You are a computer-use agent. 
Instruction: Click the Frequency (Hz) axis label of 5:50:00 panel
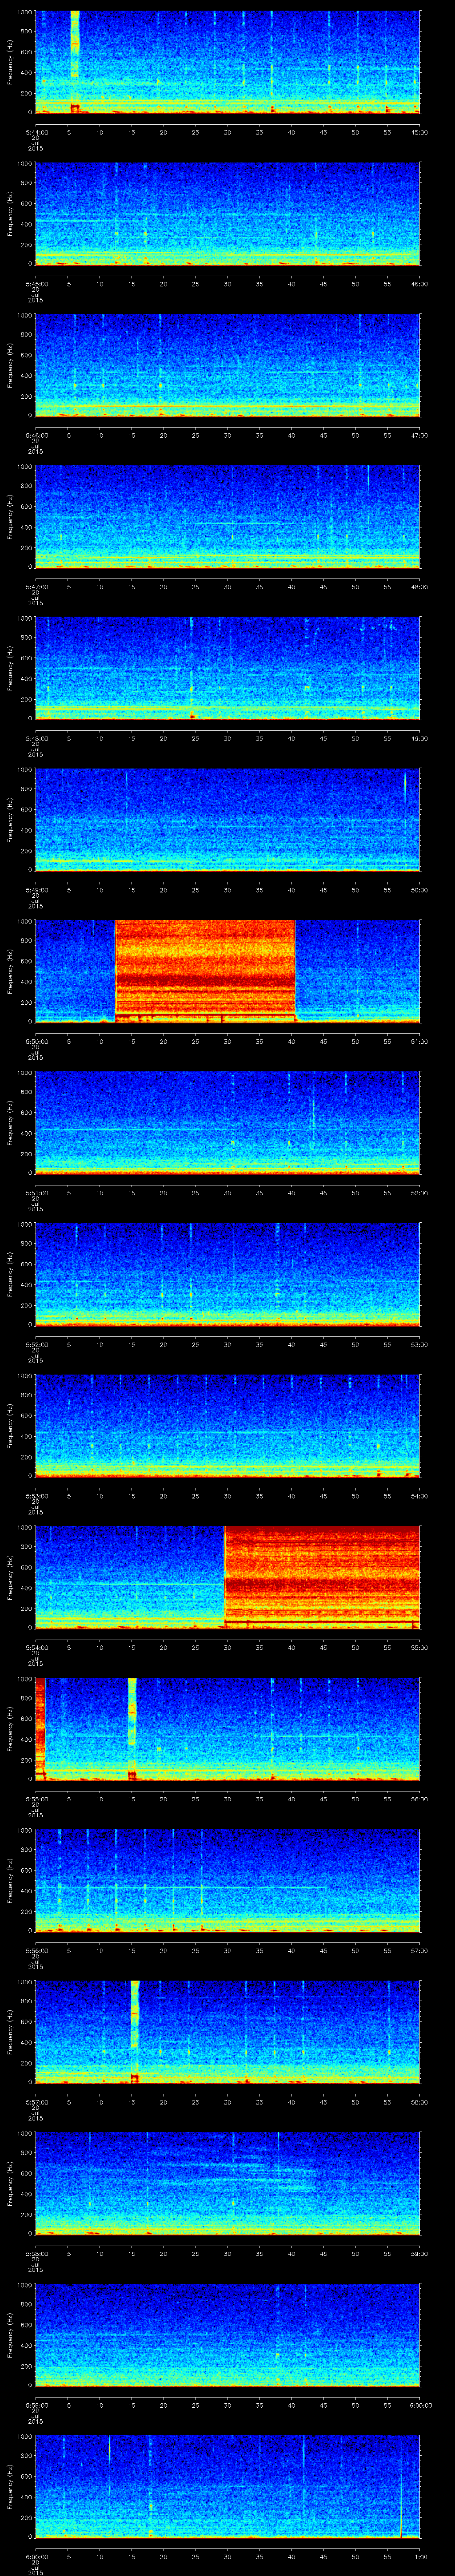pos(10,971)
